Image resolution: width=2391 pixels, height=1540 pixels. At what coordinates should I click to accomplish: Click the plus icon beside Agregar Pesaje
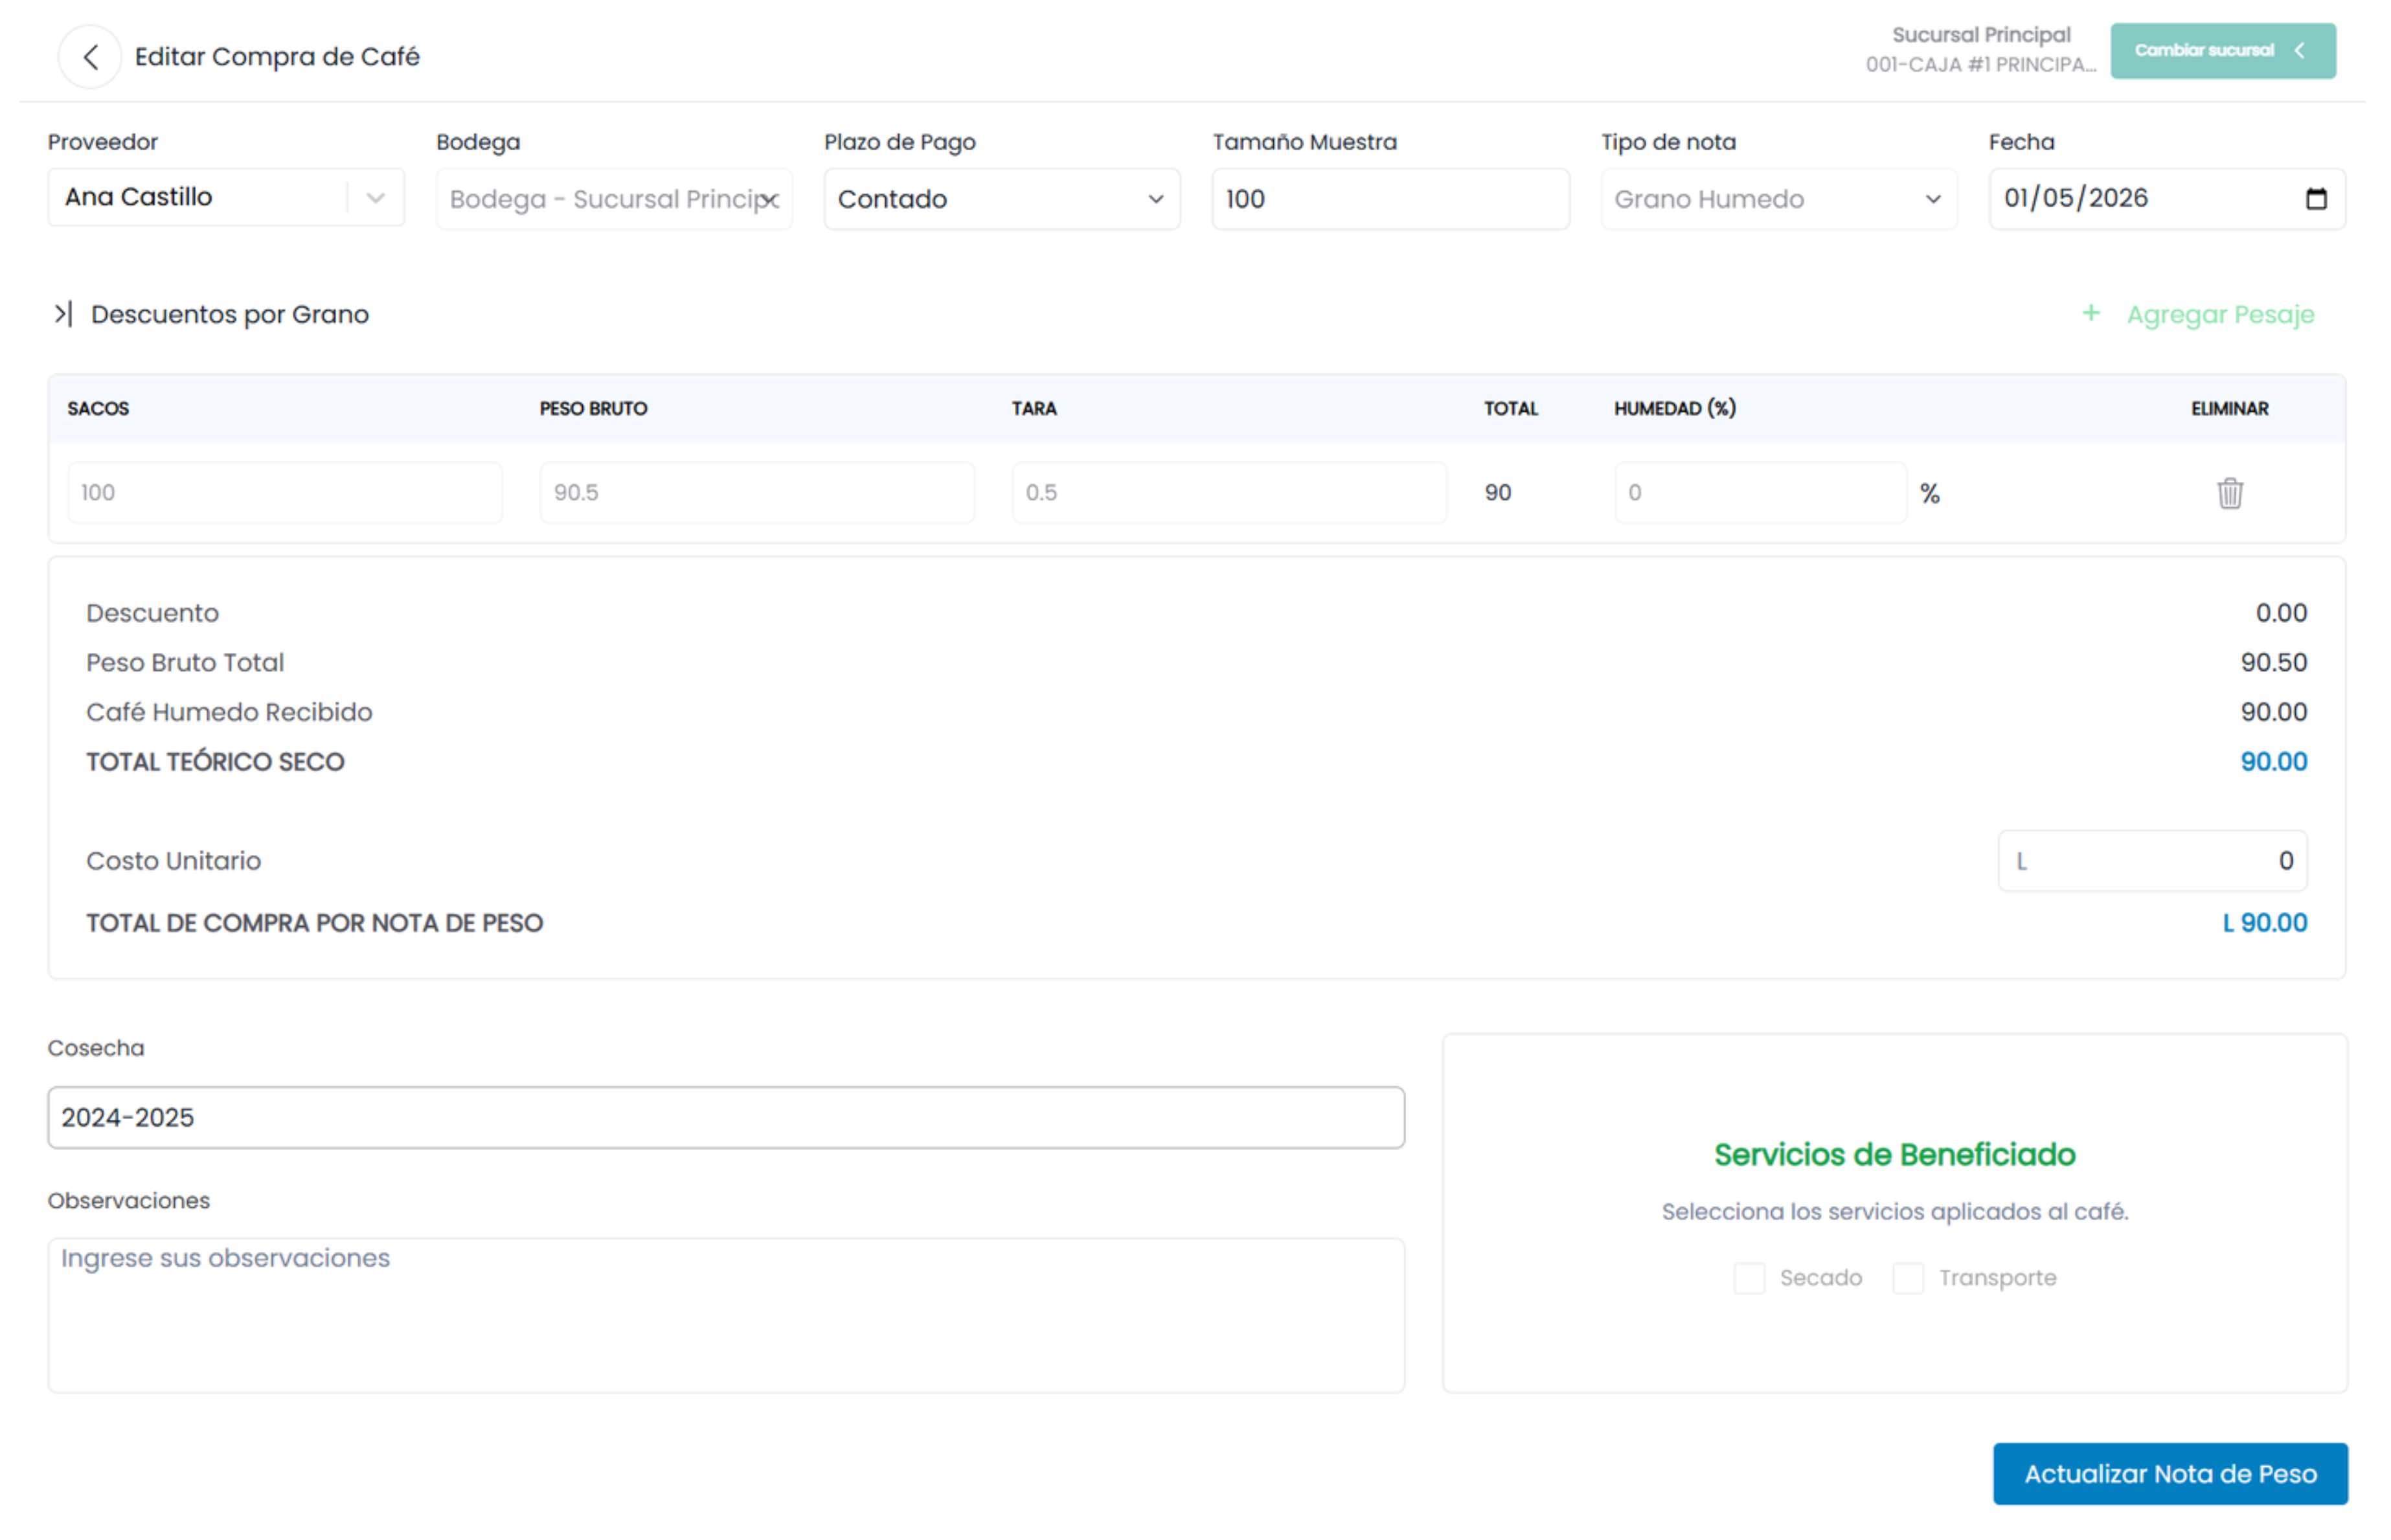pyautogui.click(x=2090, y=314)
